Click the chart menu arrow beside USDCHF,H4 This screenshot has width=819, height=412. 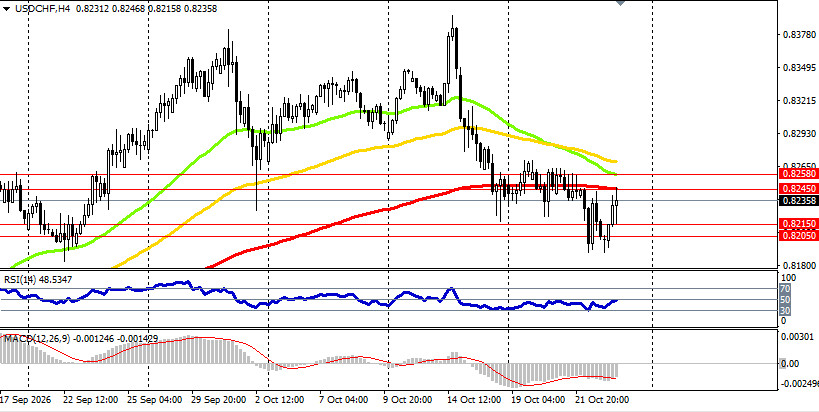click(x=5, y=9)
